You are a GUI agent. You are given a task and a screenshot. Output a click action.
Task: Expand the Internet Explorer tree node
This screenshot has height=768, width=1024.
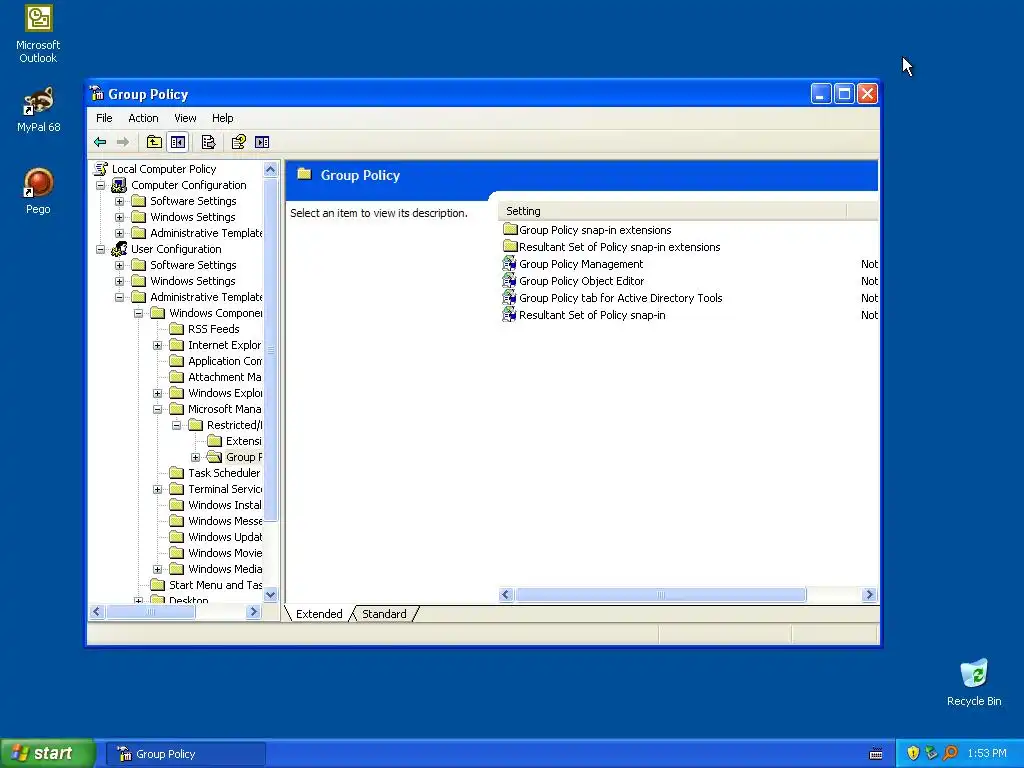[157, 345]
